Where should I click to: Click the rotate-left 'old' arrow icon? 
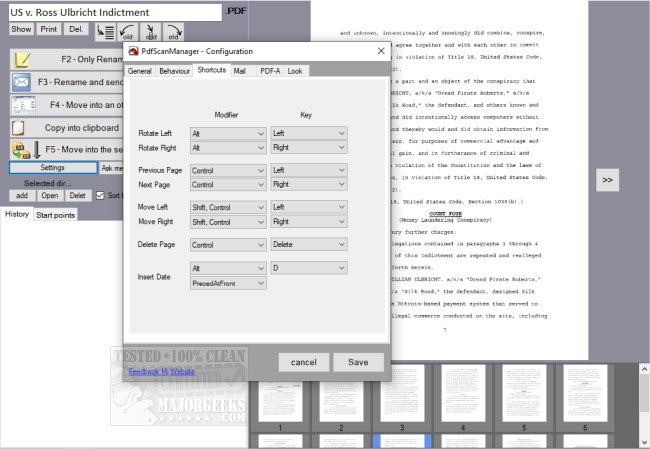[128, 32]
